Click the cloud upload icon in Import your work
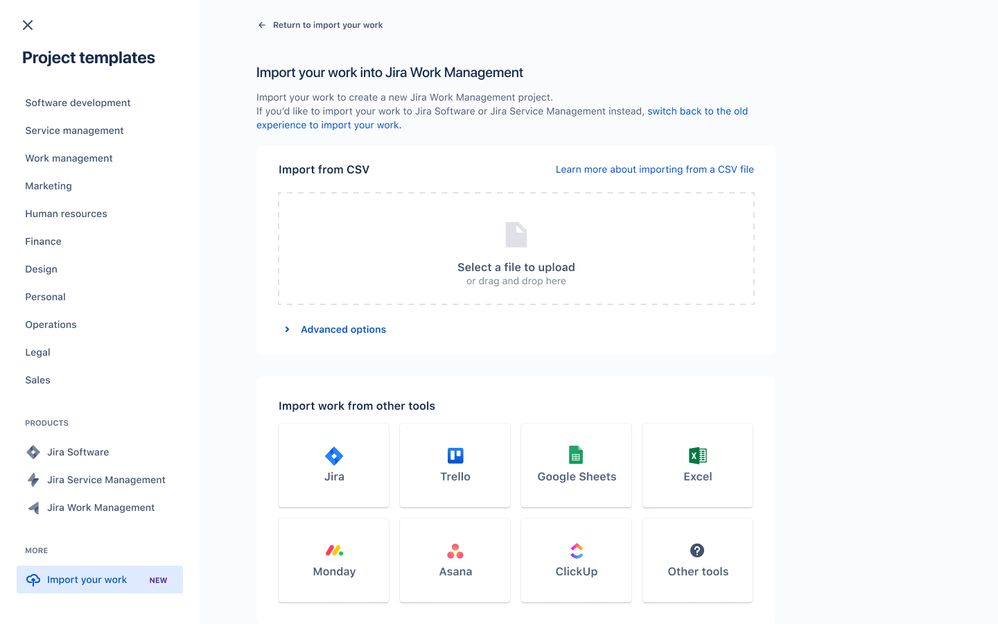998x624 pixels. [33, 579]
